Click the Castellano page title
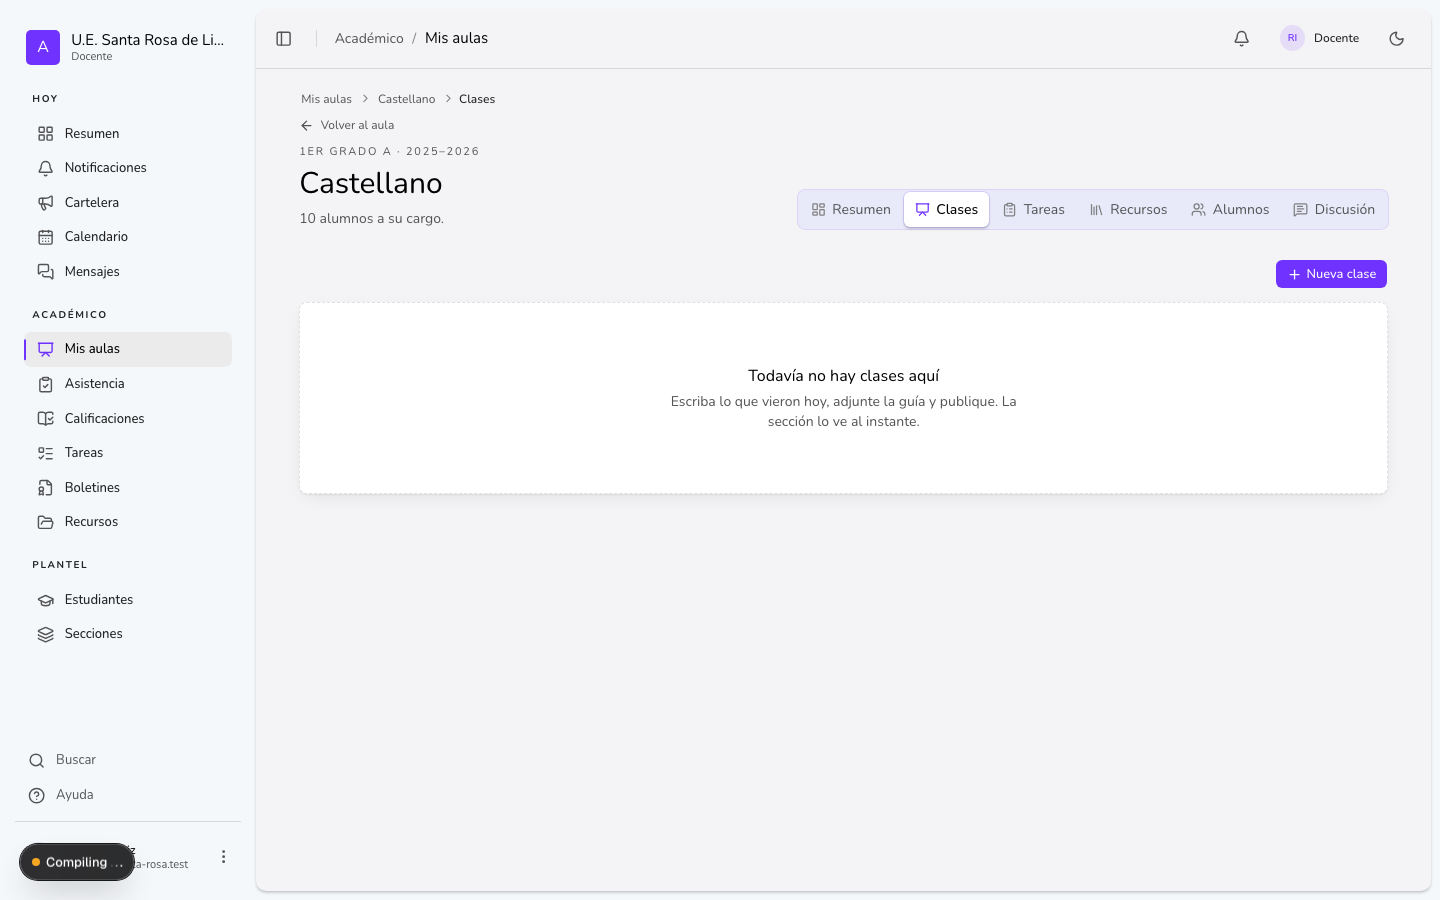Viewport: 1440px width, 900px height. (371, 183)
